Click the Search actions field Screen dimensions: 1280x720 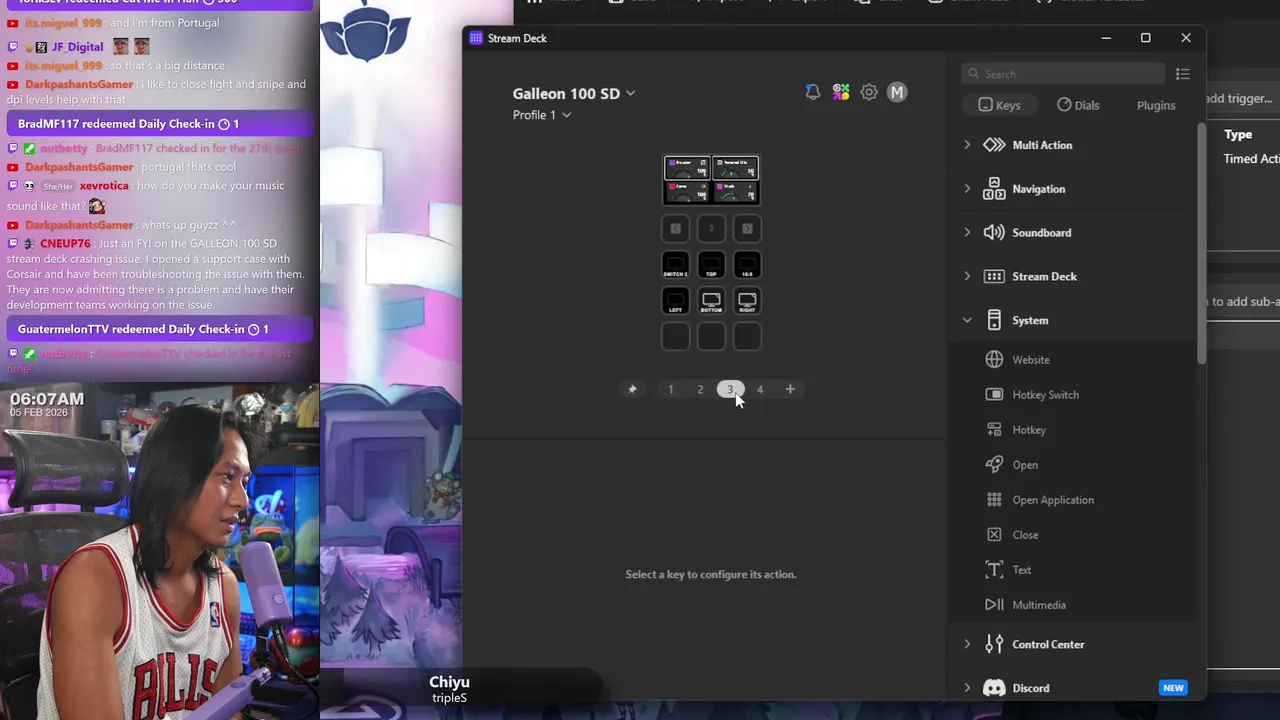[1063, 74]
